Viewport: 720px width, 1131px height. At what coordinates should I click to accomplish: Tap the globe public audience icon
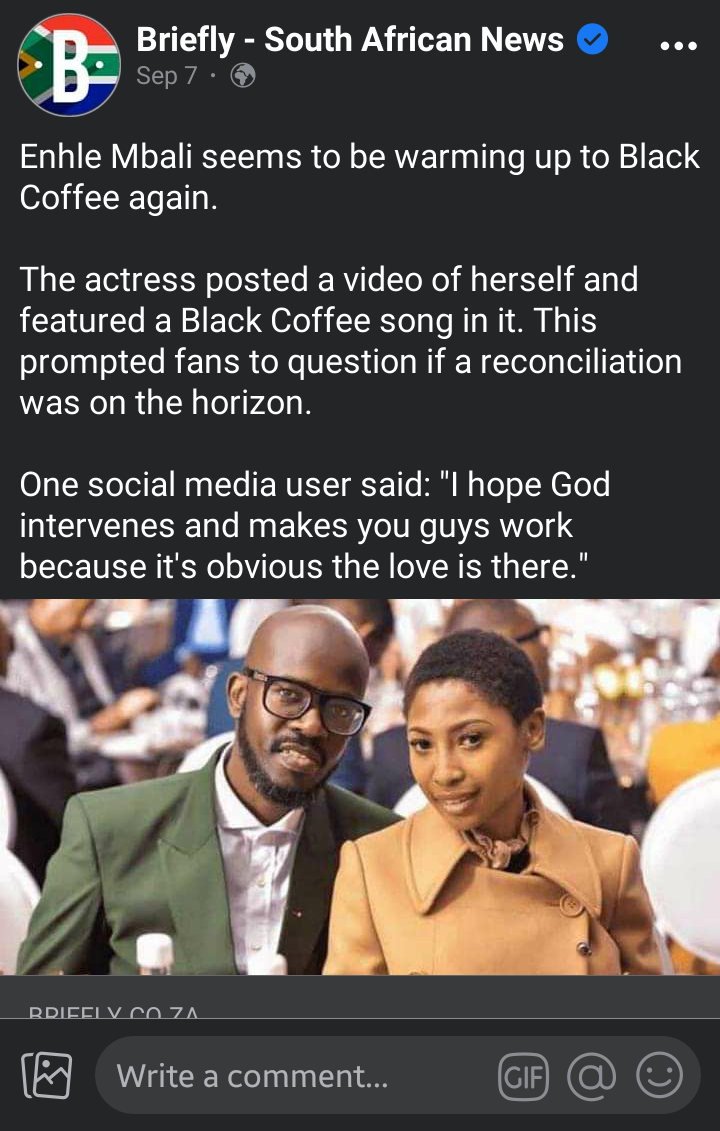[x=242, y=76]
